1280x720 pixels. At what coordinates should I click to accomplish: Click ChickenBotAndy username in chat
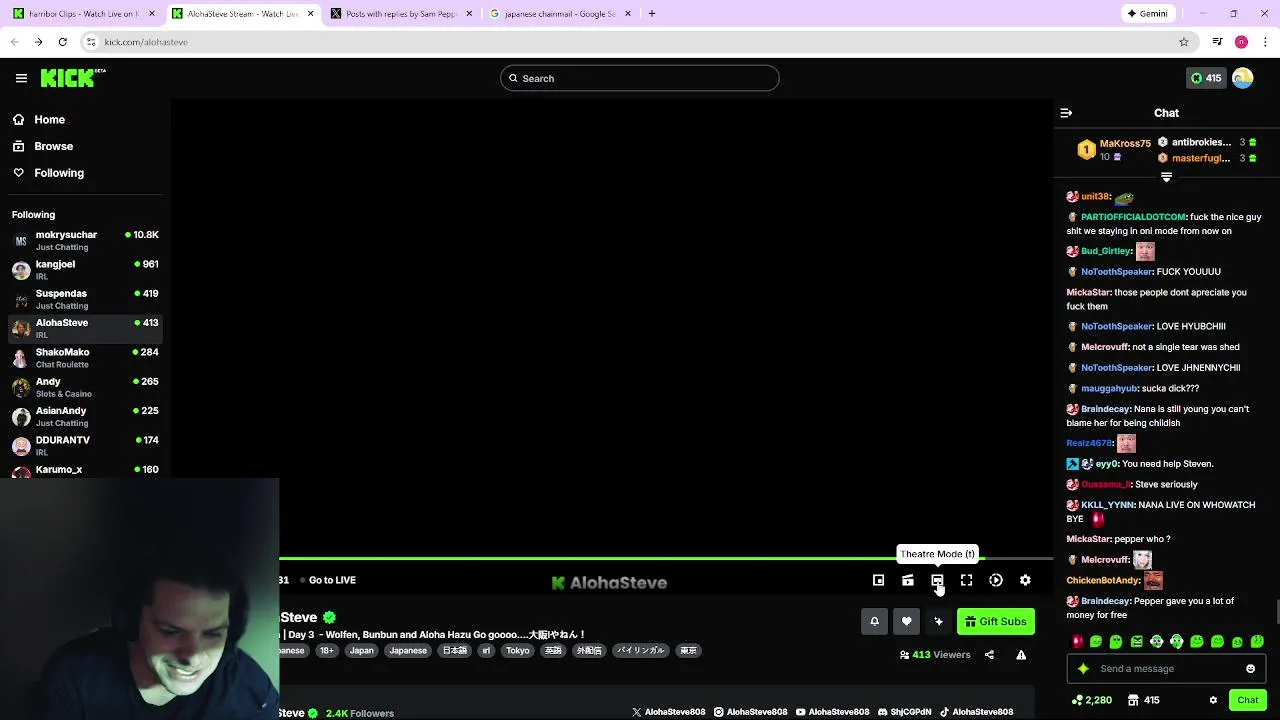click(1103, 580)
